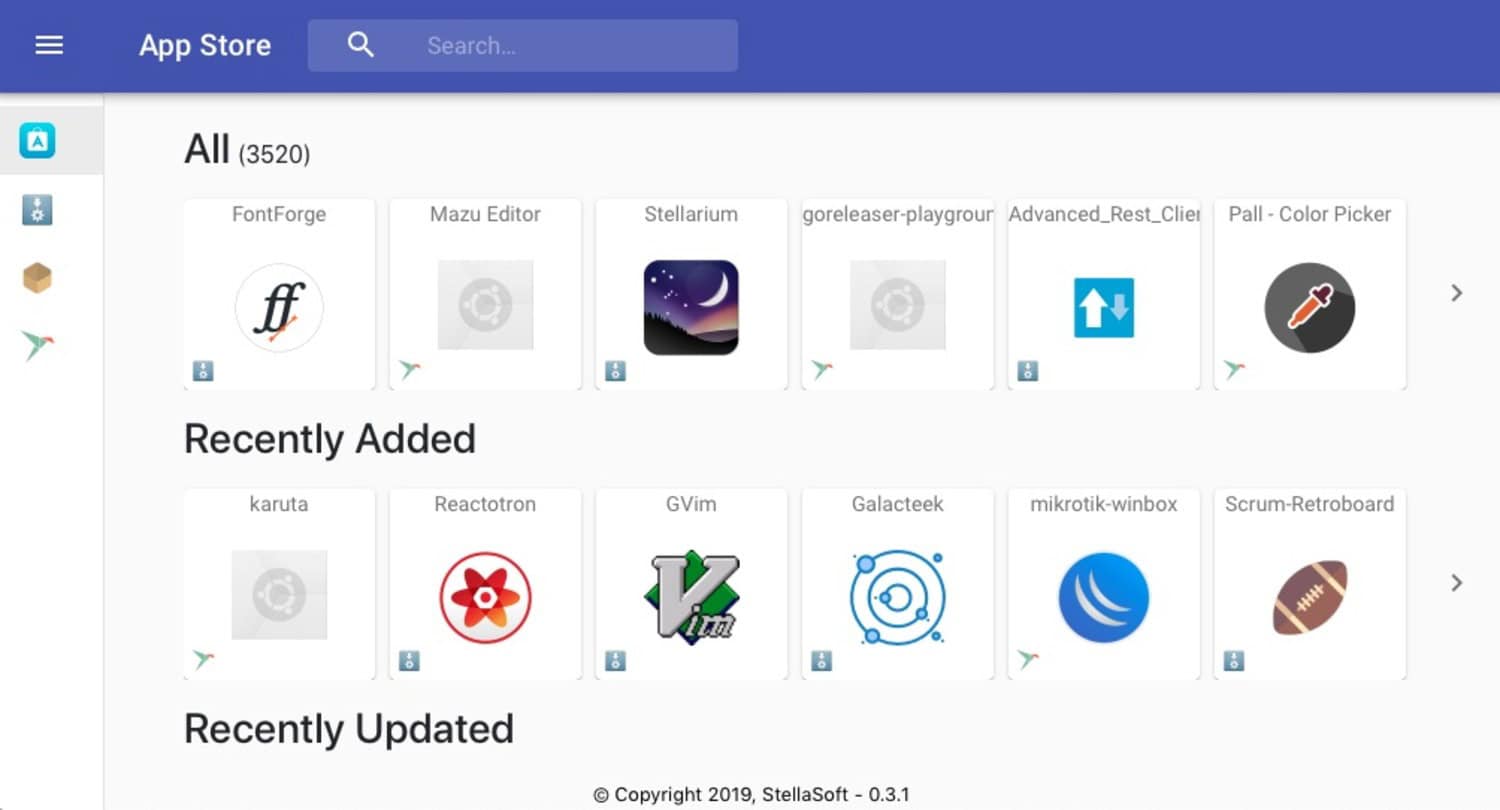The height and width of the screenshot is (810, 1500).
Task: Open the mikrotik-winbox blue circle icon
Action: [1104, 597]
